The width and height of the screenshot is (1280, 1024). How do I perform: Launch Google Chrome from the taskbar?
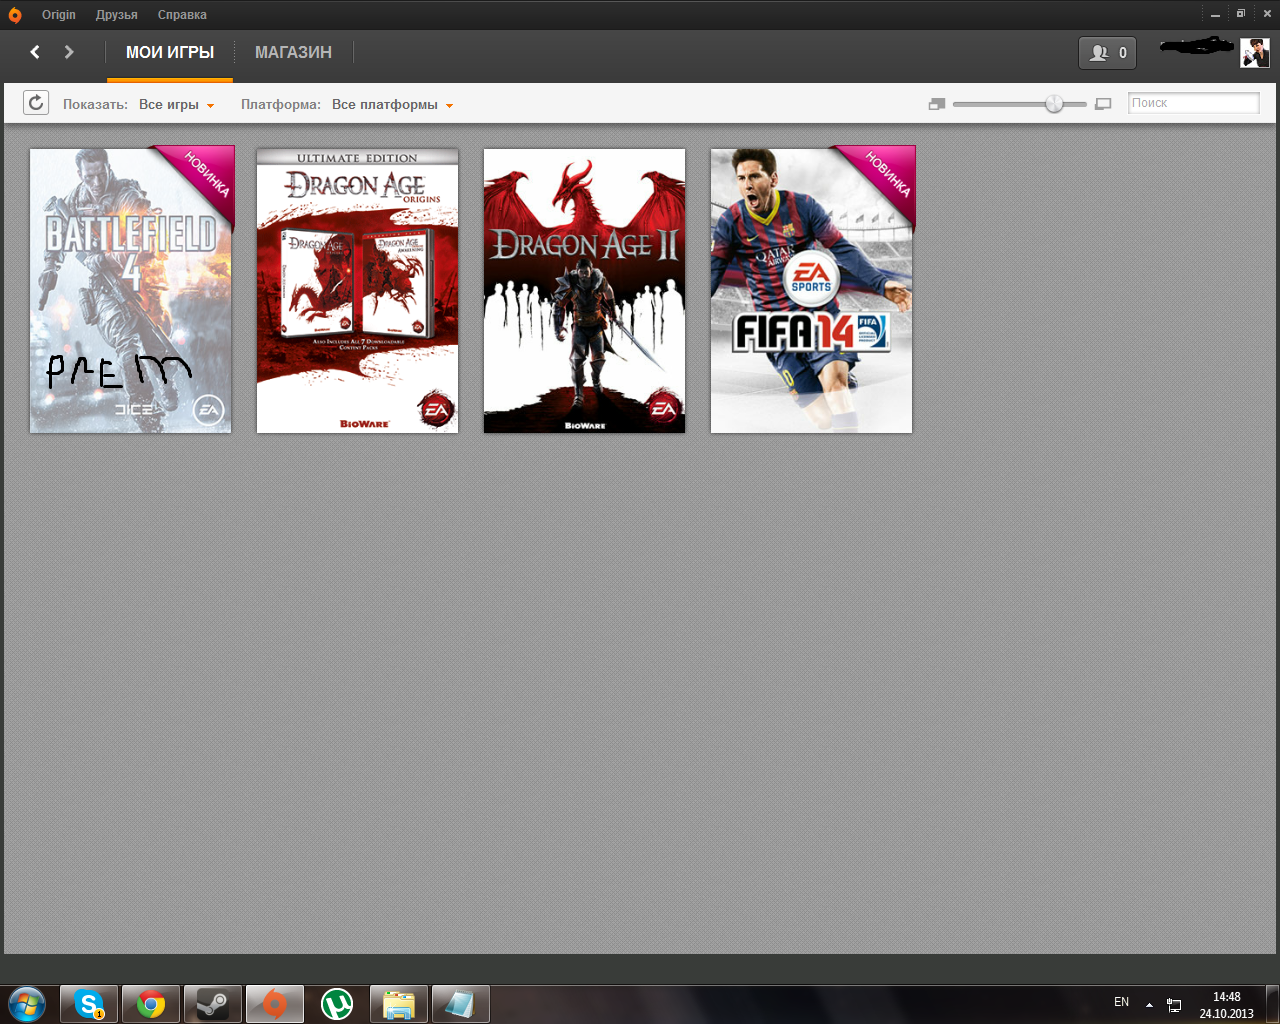[151, 1004]
